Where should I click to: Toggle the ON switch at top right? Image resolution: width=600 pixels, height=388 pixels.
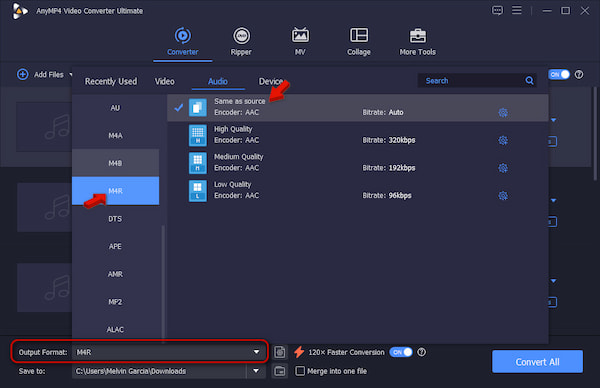[559, 74]
